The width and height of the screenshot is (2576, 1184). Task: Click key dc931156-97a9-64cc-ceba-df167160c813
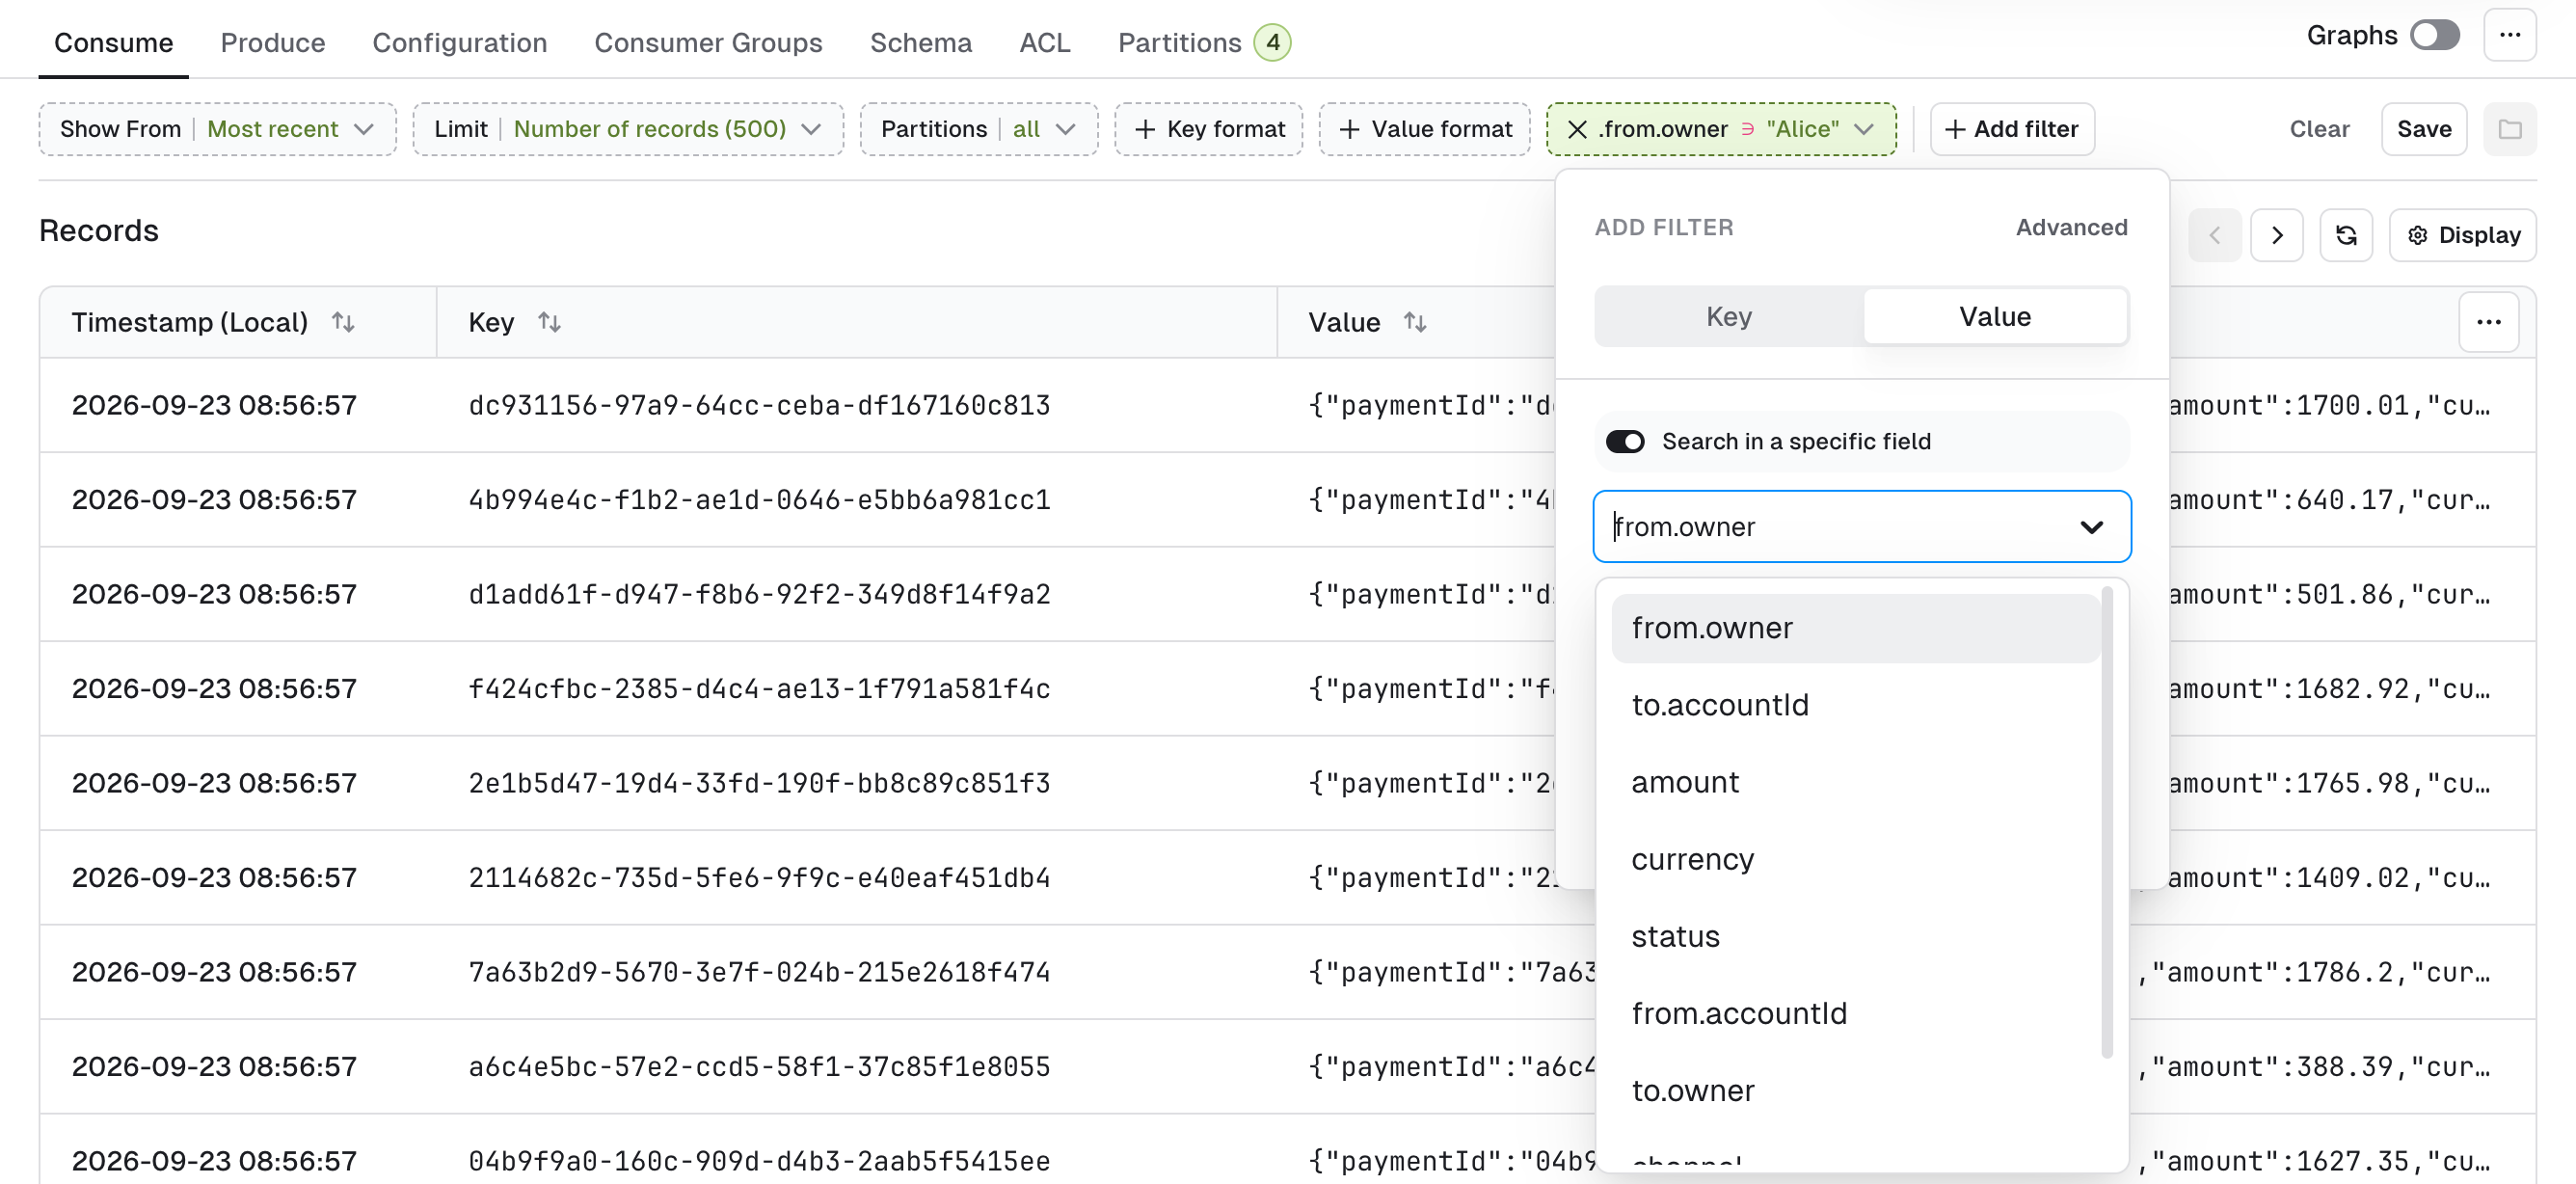click(759, 405)
